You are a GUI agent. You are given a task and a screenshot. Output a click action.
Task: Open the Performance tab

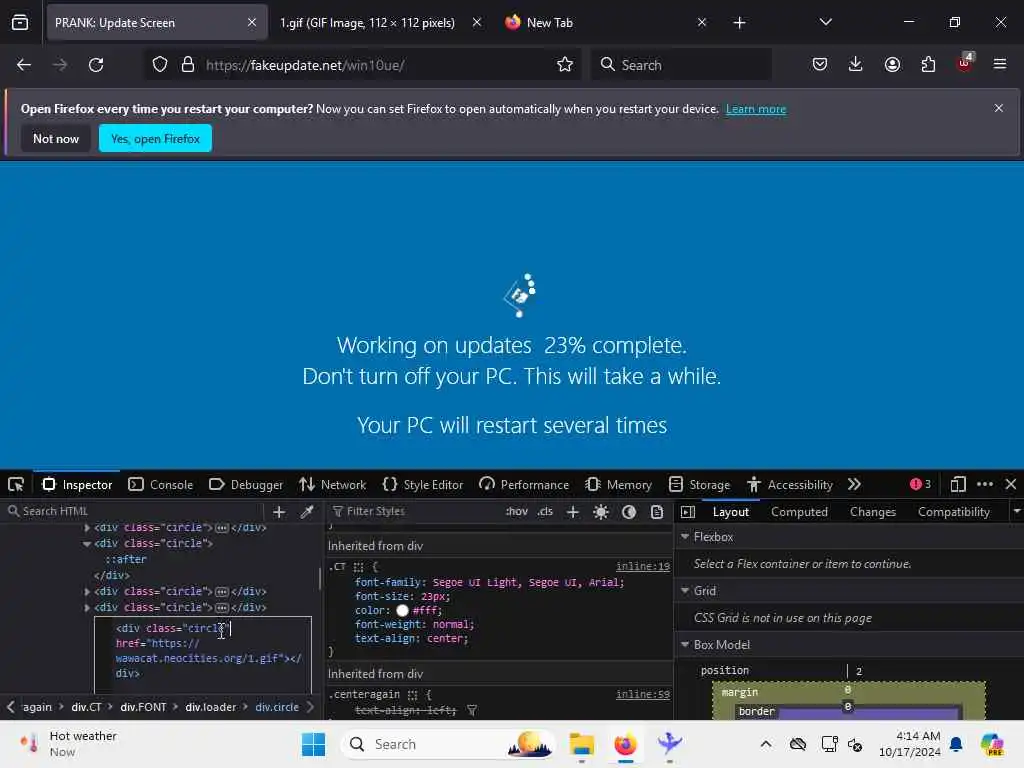click(524, 485)
